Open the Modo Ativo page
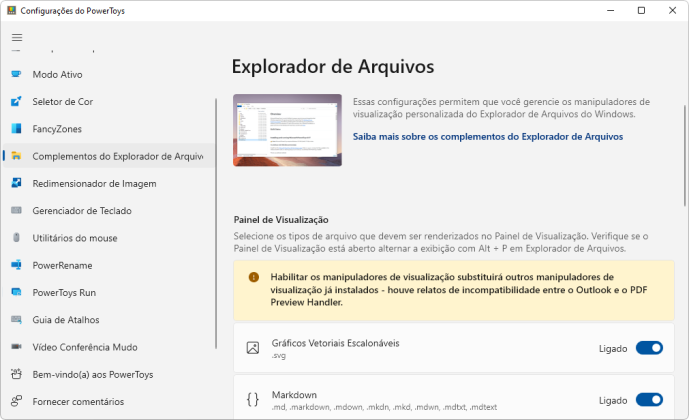 (x=109, y=74)
